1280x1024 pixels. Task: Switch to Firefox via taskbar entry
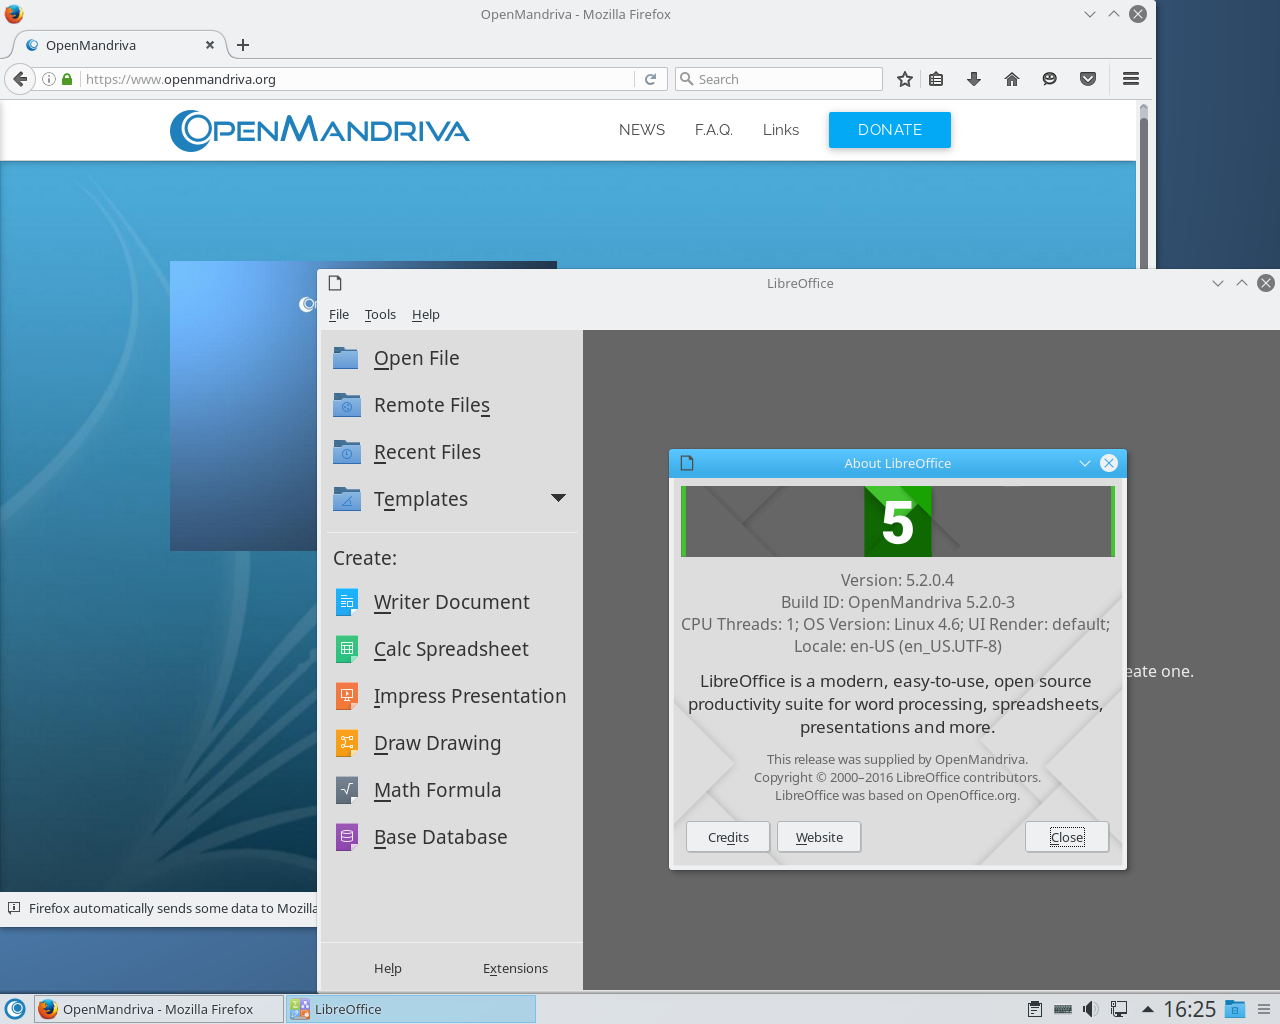158,1009
